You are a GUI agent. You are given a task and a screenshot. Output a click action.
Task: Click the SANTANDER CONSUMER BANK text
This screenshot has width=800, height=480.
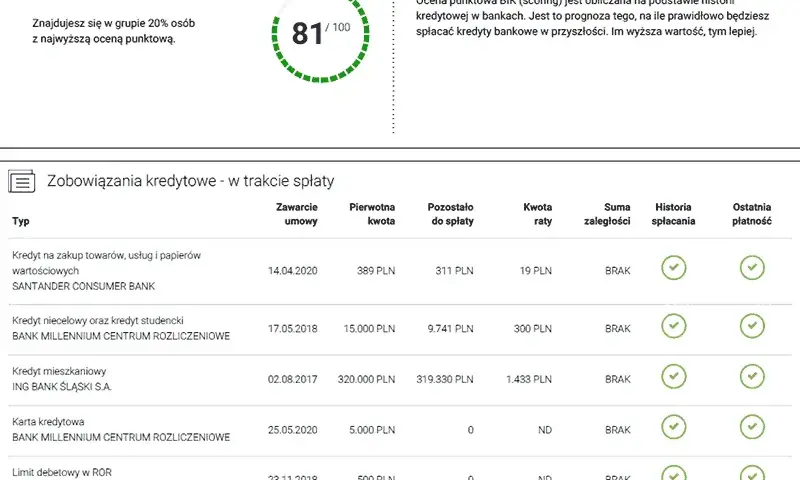(x=84, y=286)
